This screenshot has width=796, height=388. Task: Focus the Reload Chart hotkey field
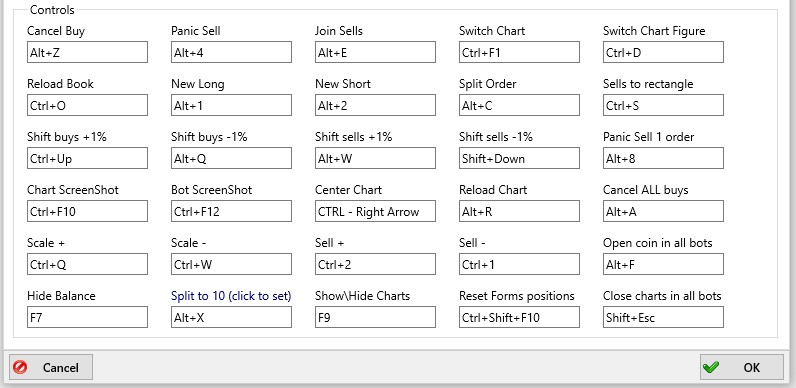pyautogui.click(x=519, y=211)
